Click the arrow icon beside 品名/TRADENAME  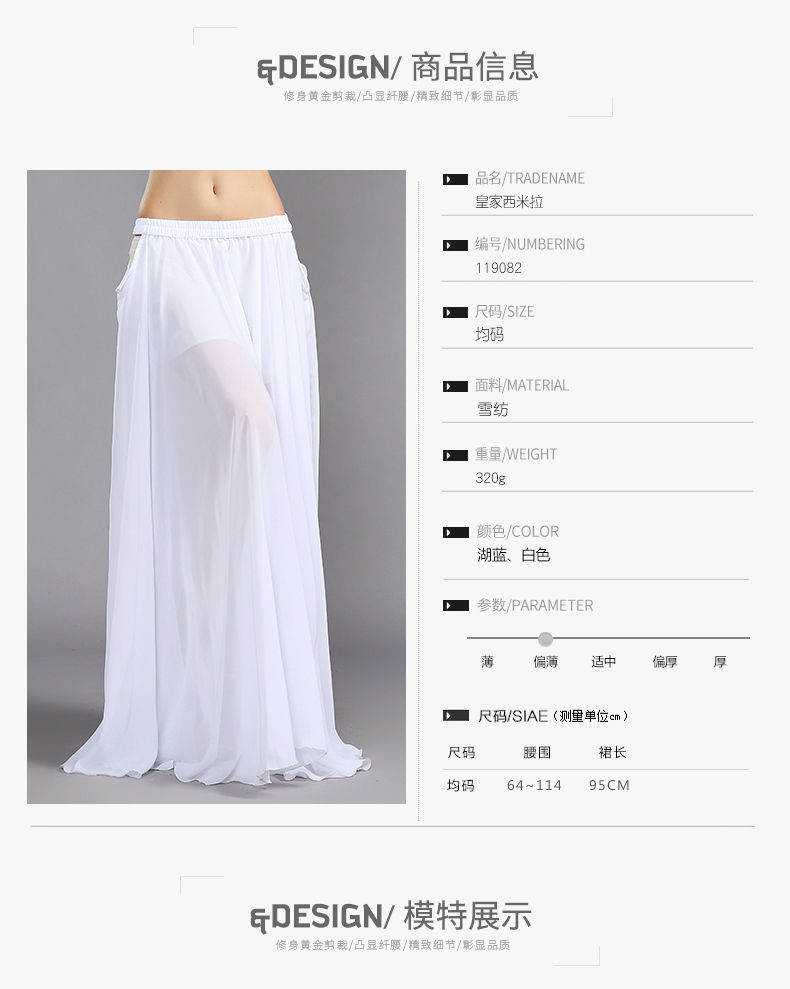455,179
